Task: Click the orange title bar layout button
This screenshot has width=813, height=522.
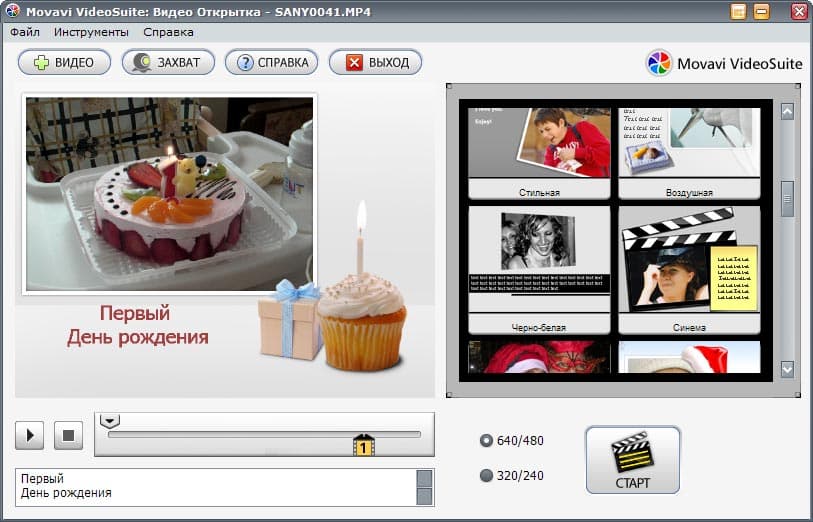Action: pyautogui.click(x=738, y=11)
